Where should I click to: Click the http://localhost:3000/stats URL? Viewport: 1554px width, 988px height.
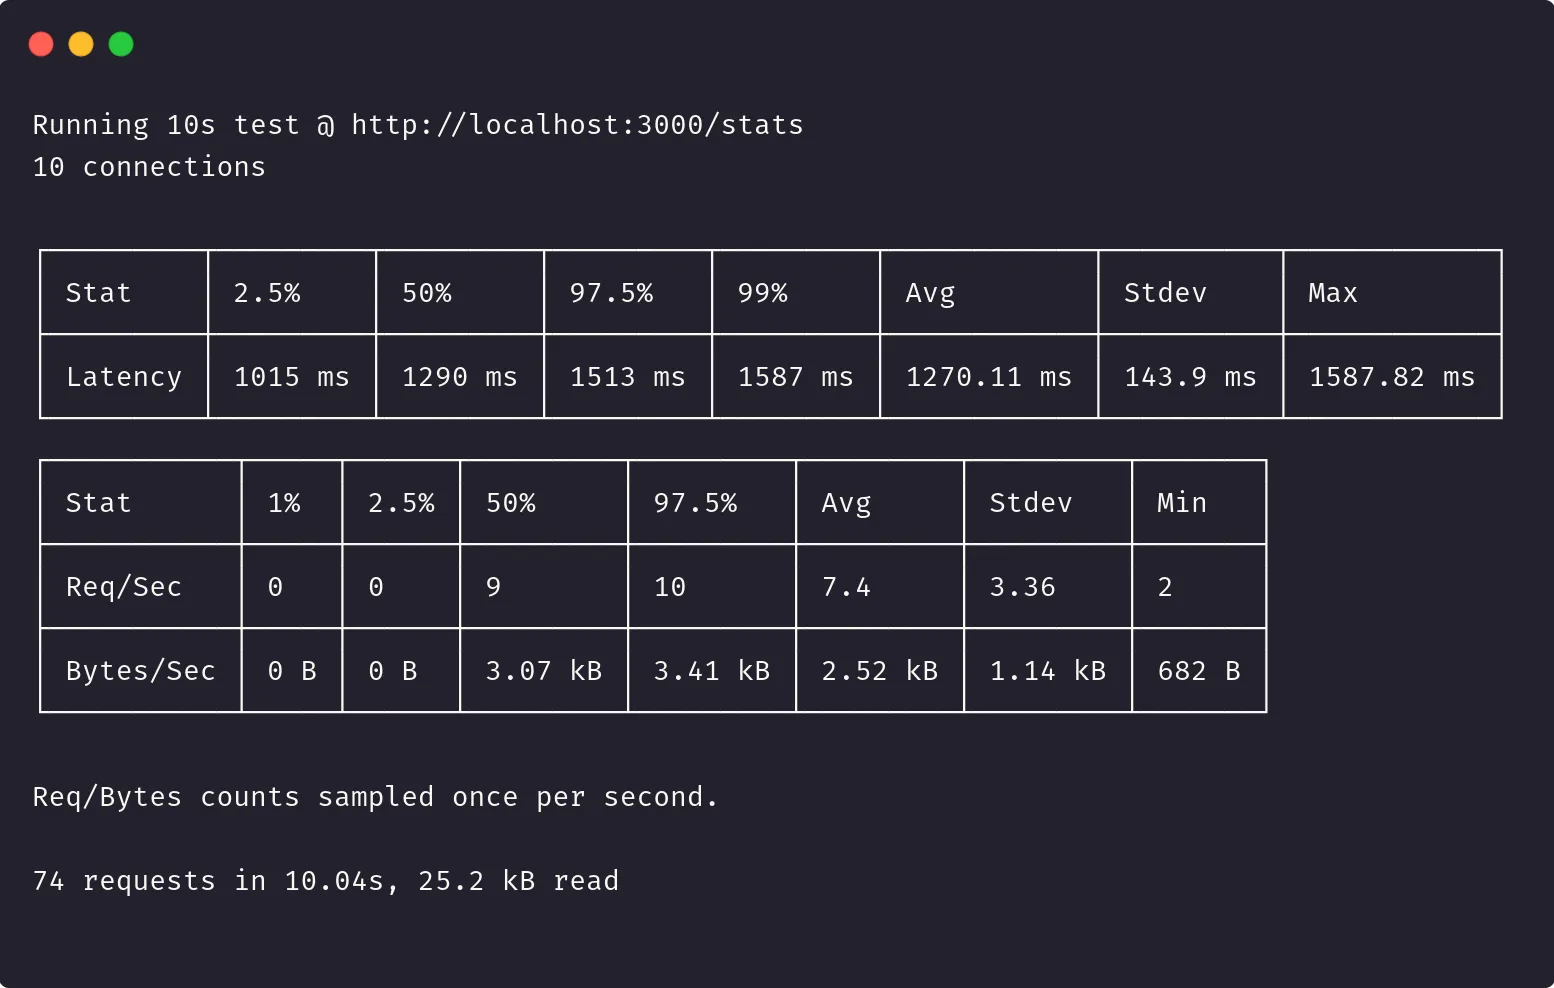point(577,125)
